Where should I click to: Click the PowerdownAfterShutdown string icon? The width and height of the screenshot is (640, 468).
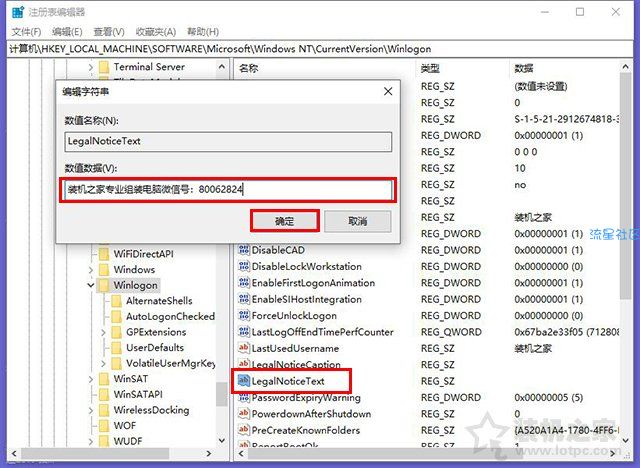point(244,413)
